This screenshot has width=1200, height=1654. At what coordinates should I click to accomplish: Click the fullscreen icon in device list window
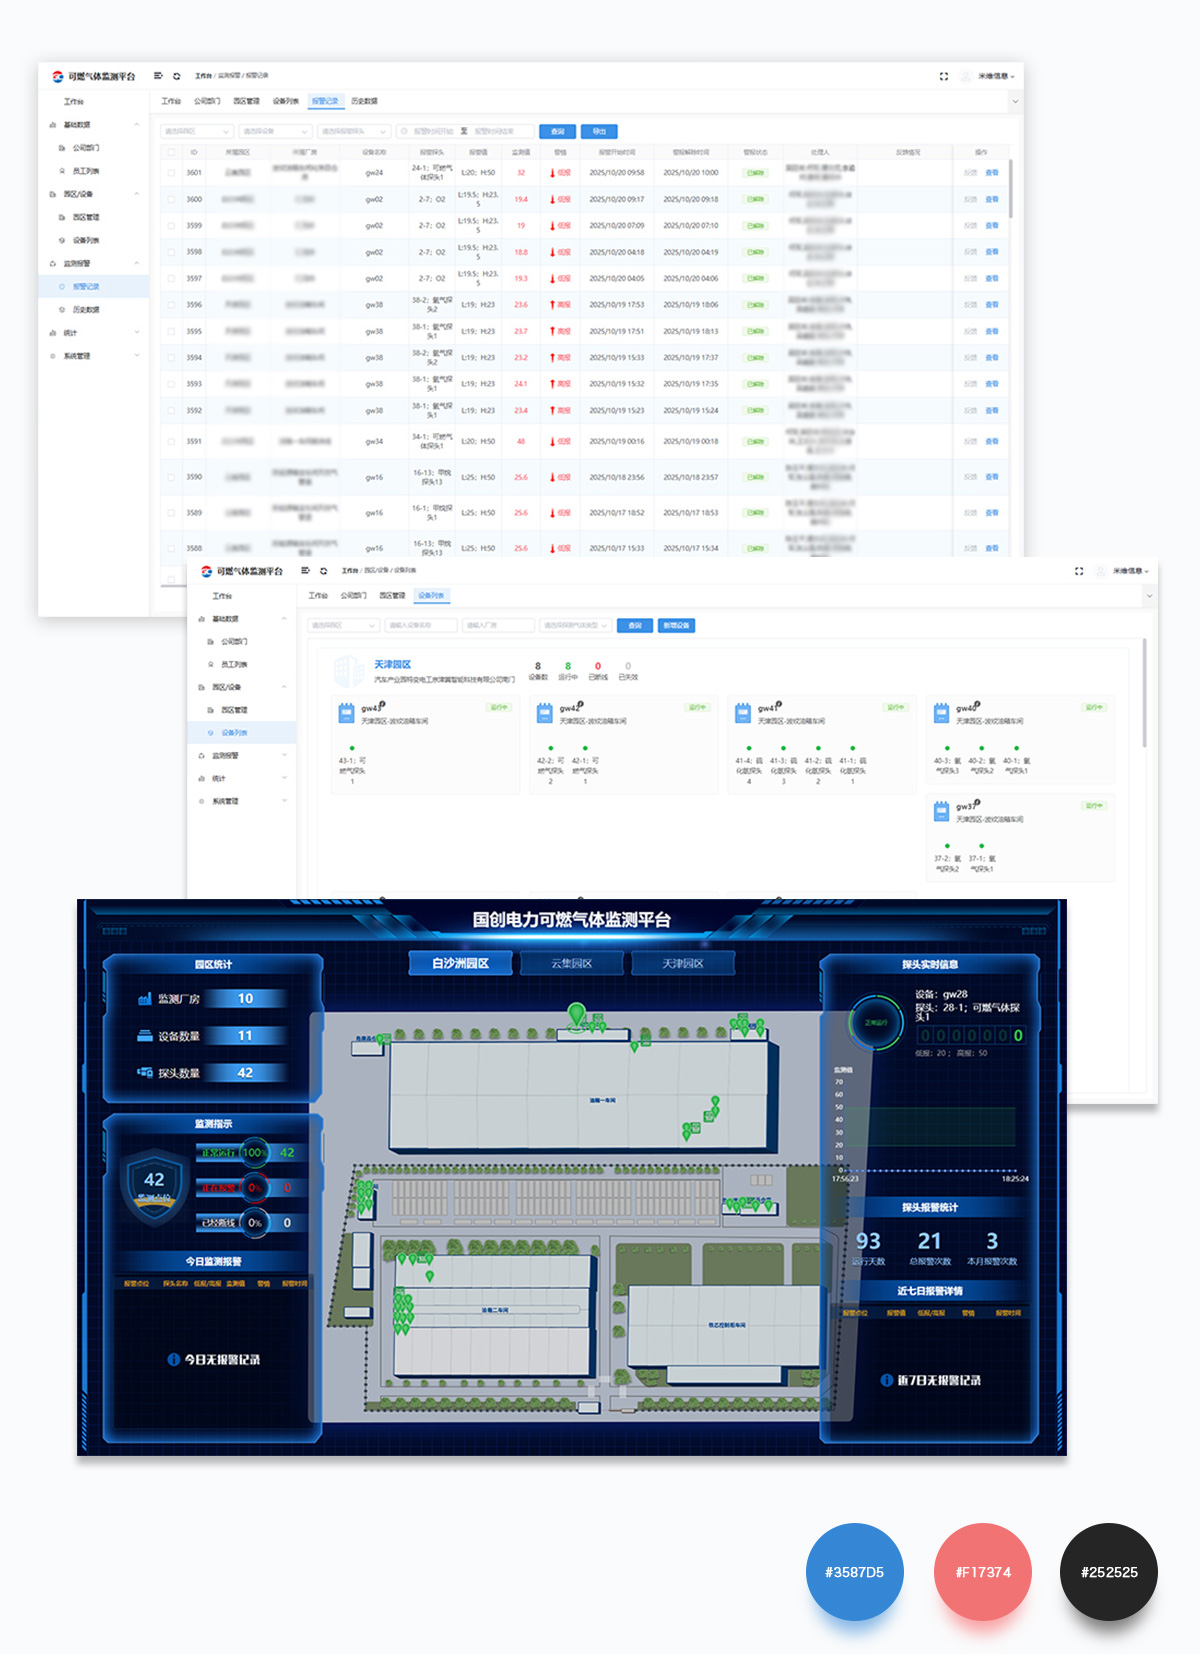[1079, 571]
